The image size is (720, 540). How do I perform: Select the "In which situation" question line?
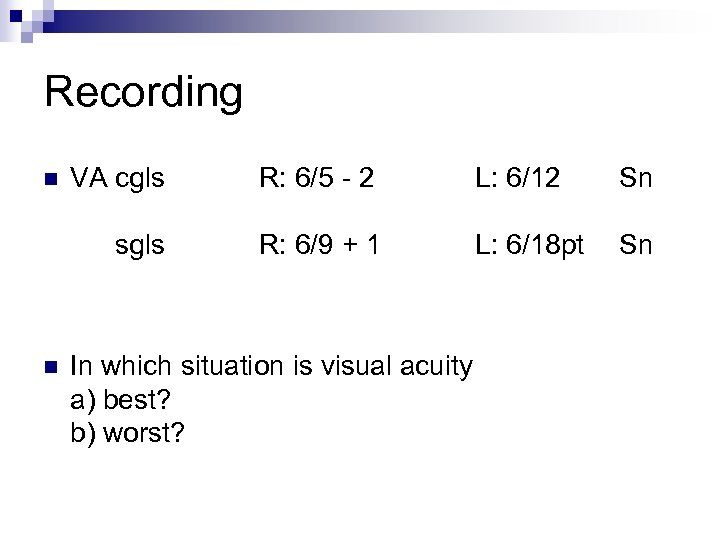(272, 367)
